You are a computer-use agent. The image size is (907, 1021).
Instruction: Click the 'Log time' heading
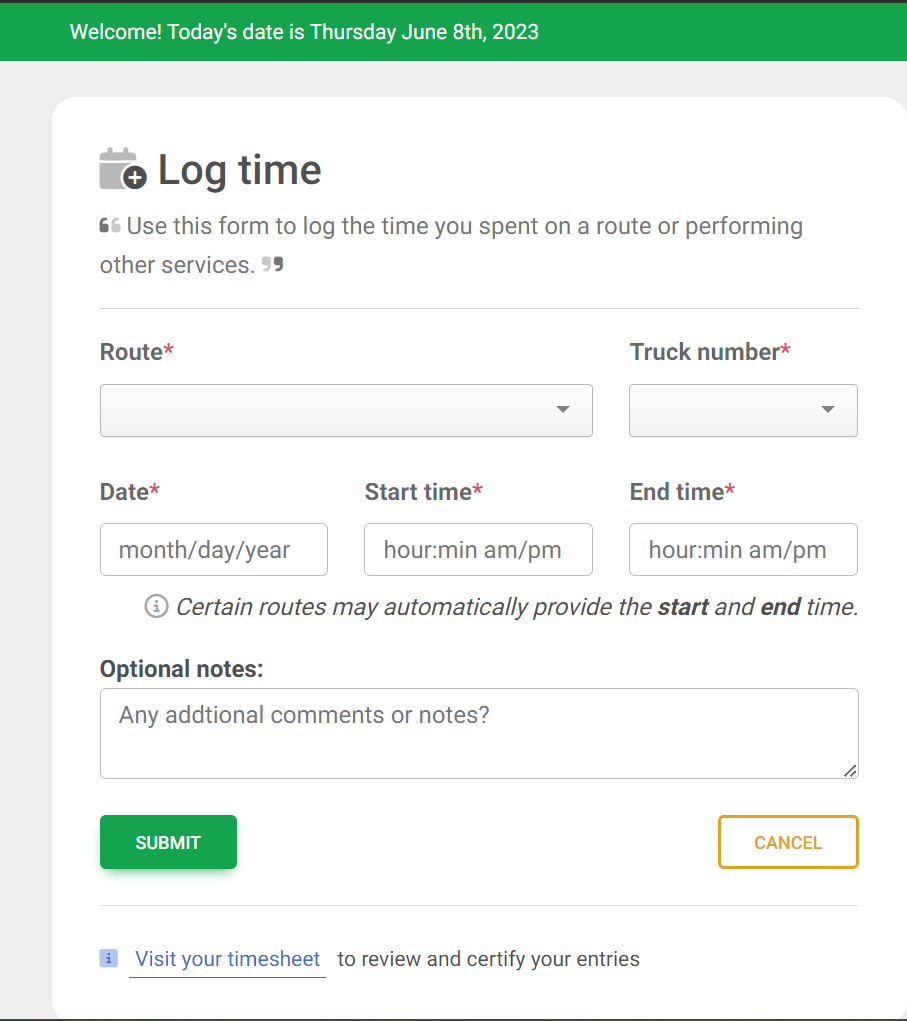tap(240, 169)
